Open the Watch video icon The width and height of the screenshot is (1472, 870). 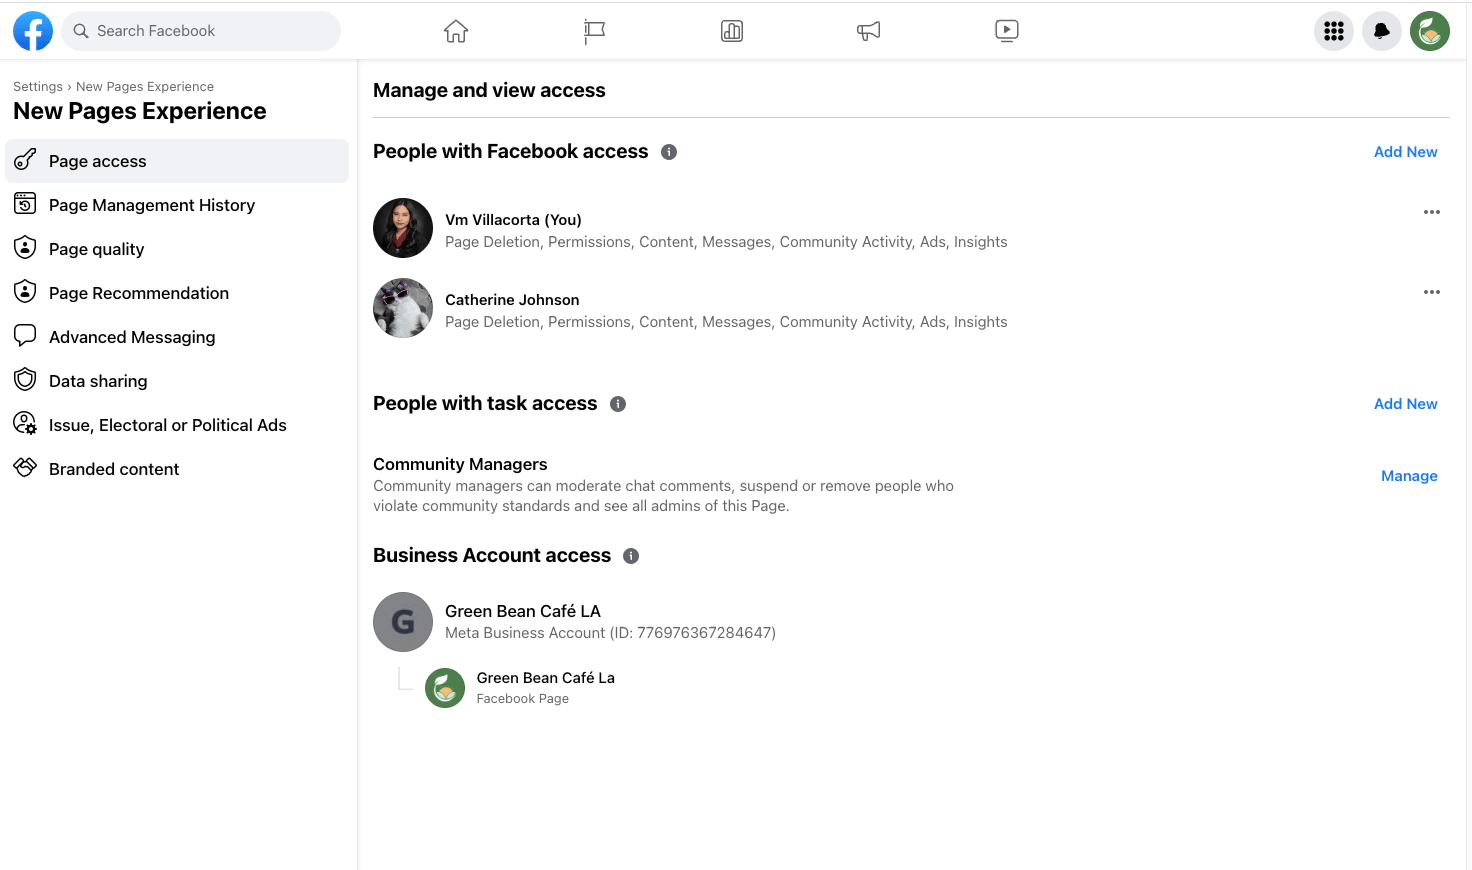[1007, 31]
